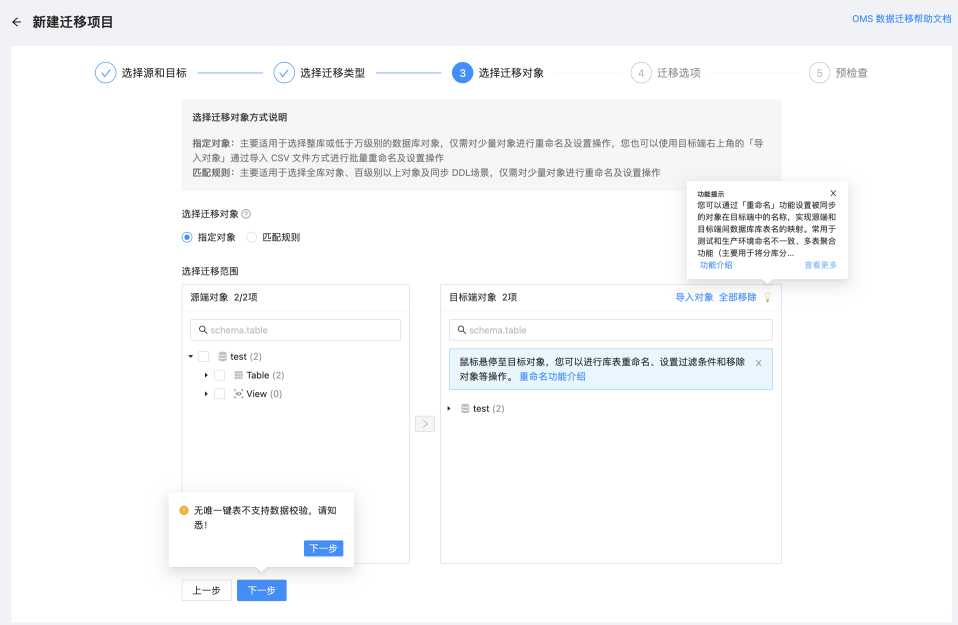Screen dimensions: 958x625
Task: Dismiss the blue rename hint banner
Action: pos(758,363)
